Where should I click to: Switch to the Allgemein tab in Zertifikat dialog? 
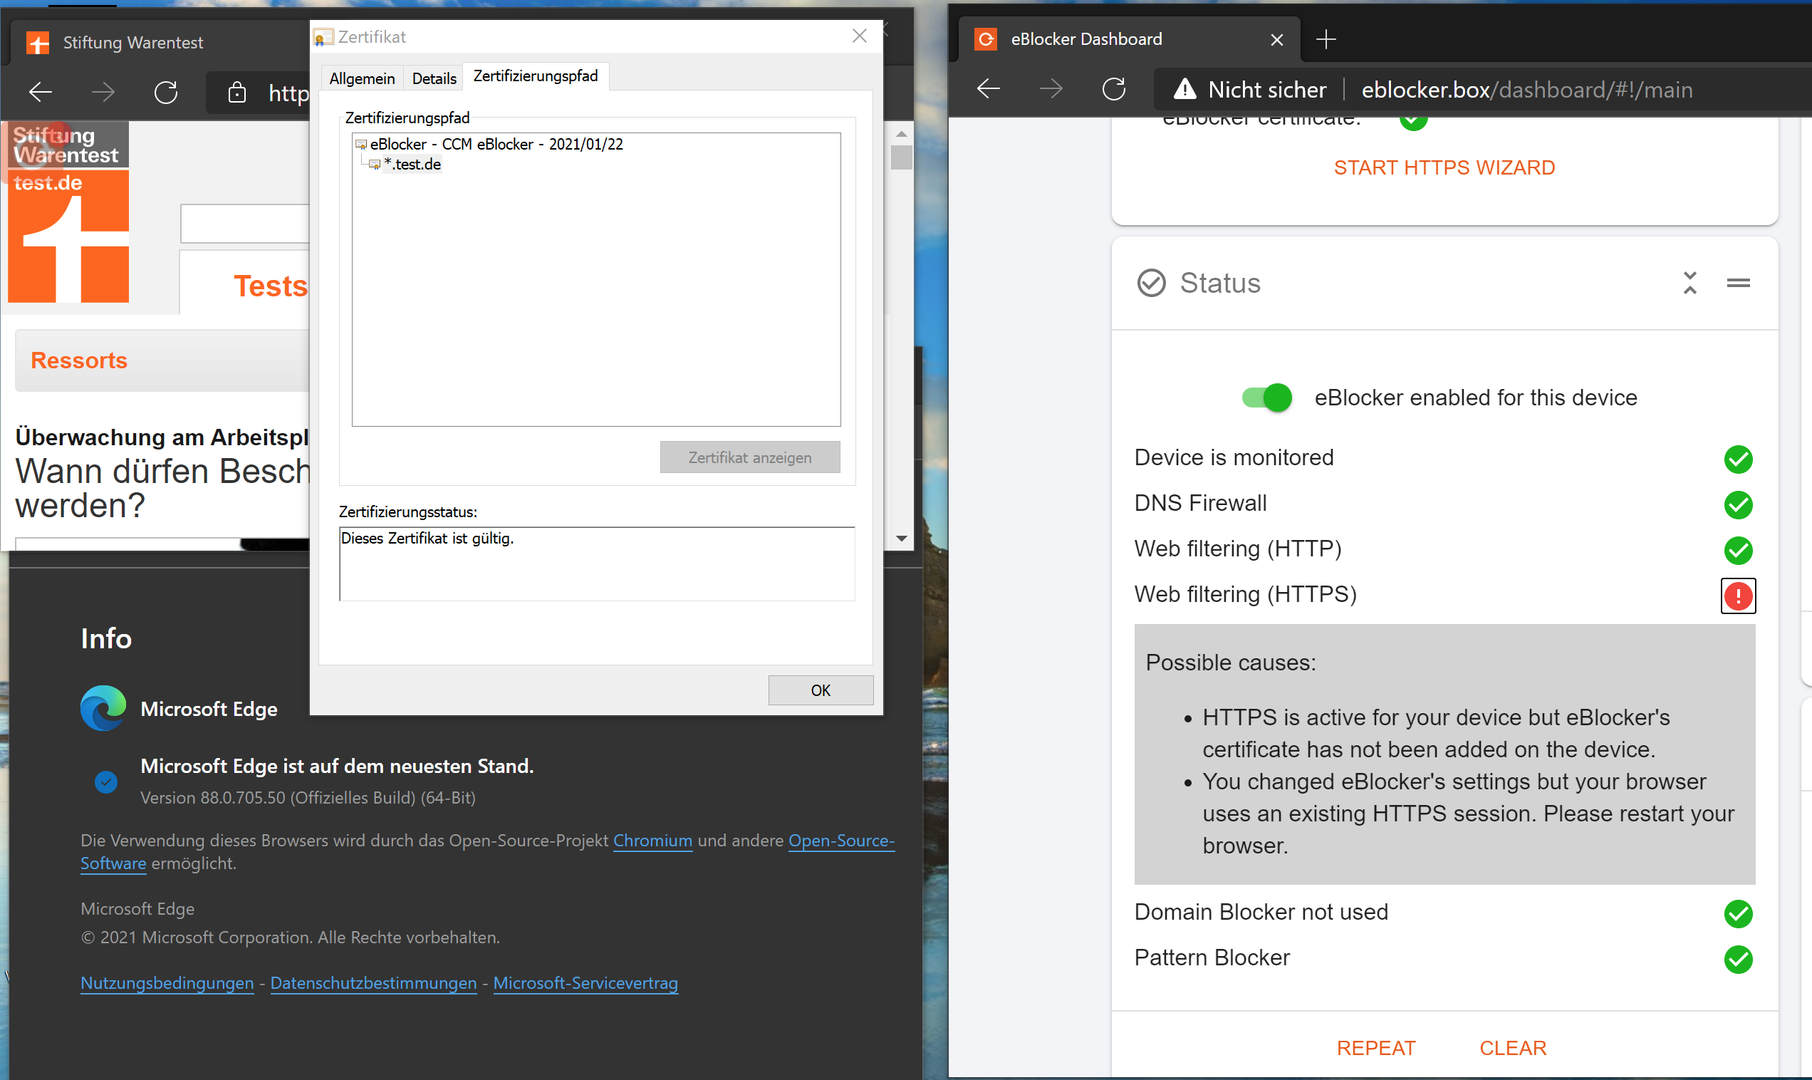click(x=362, y=78)
